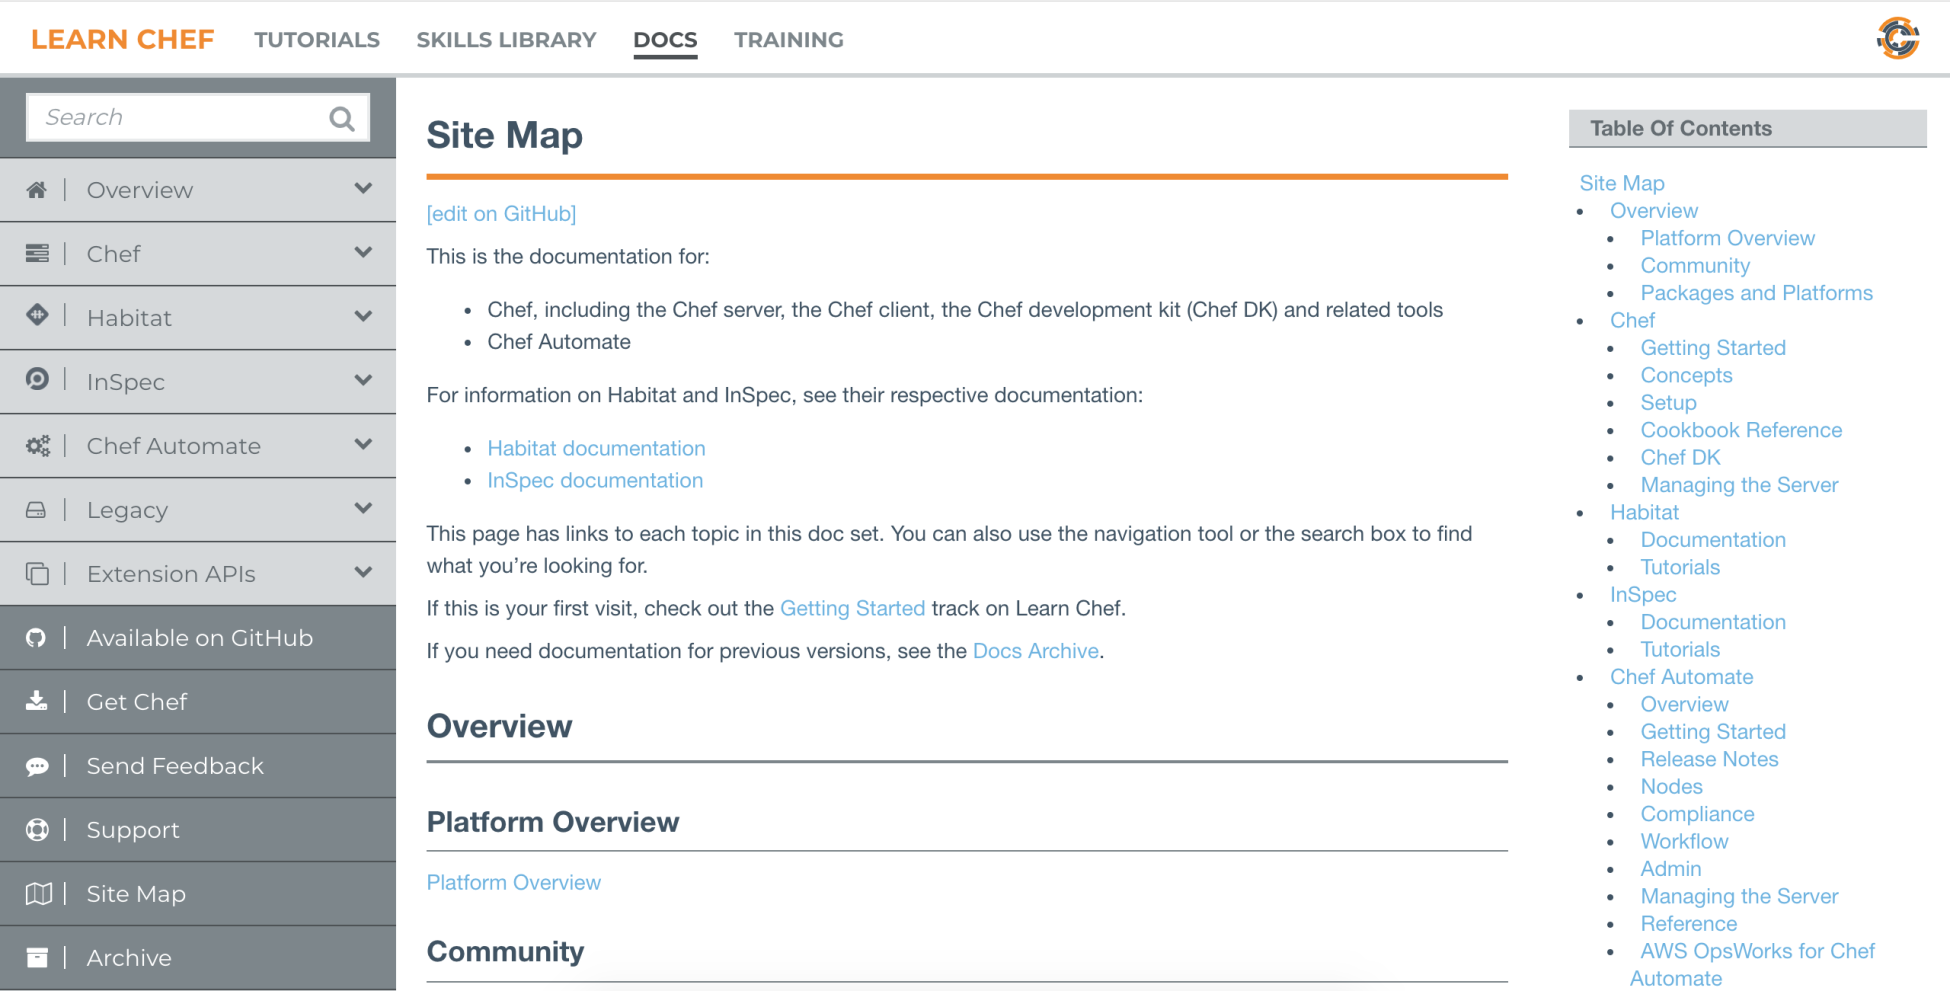Click the Archive box icon
Screen dimensions: 1950x991
coord(37,958)
